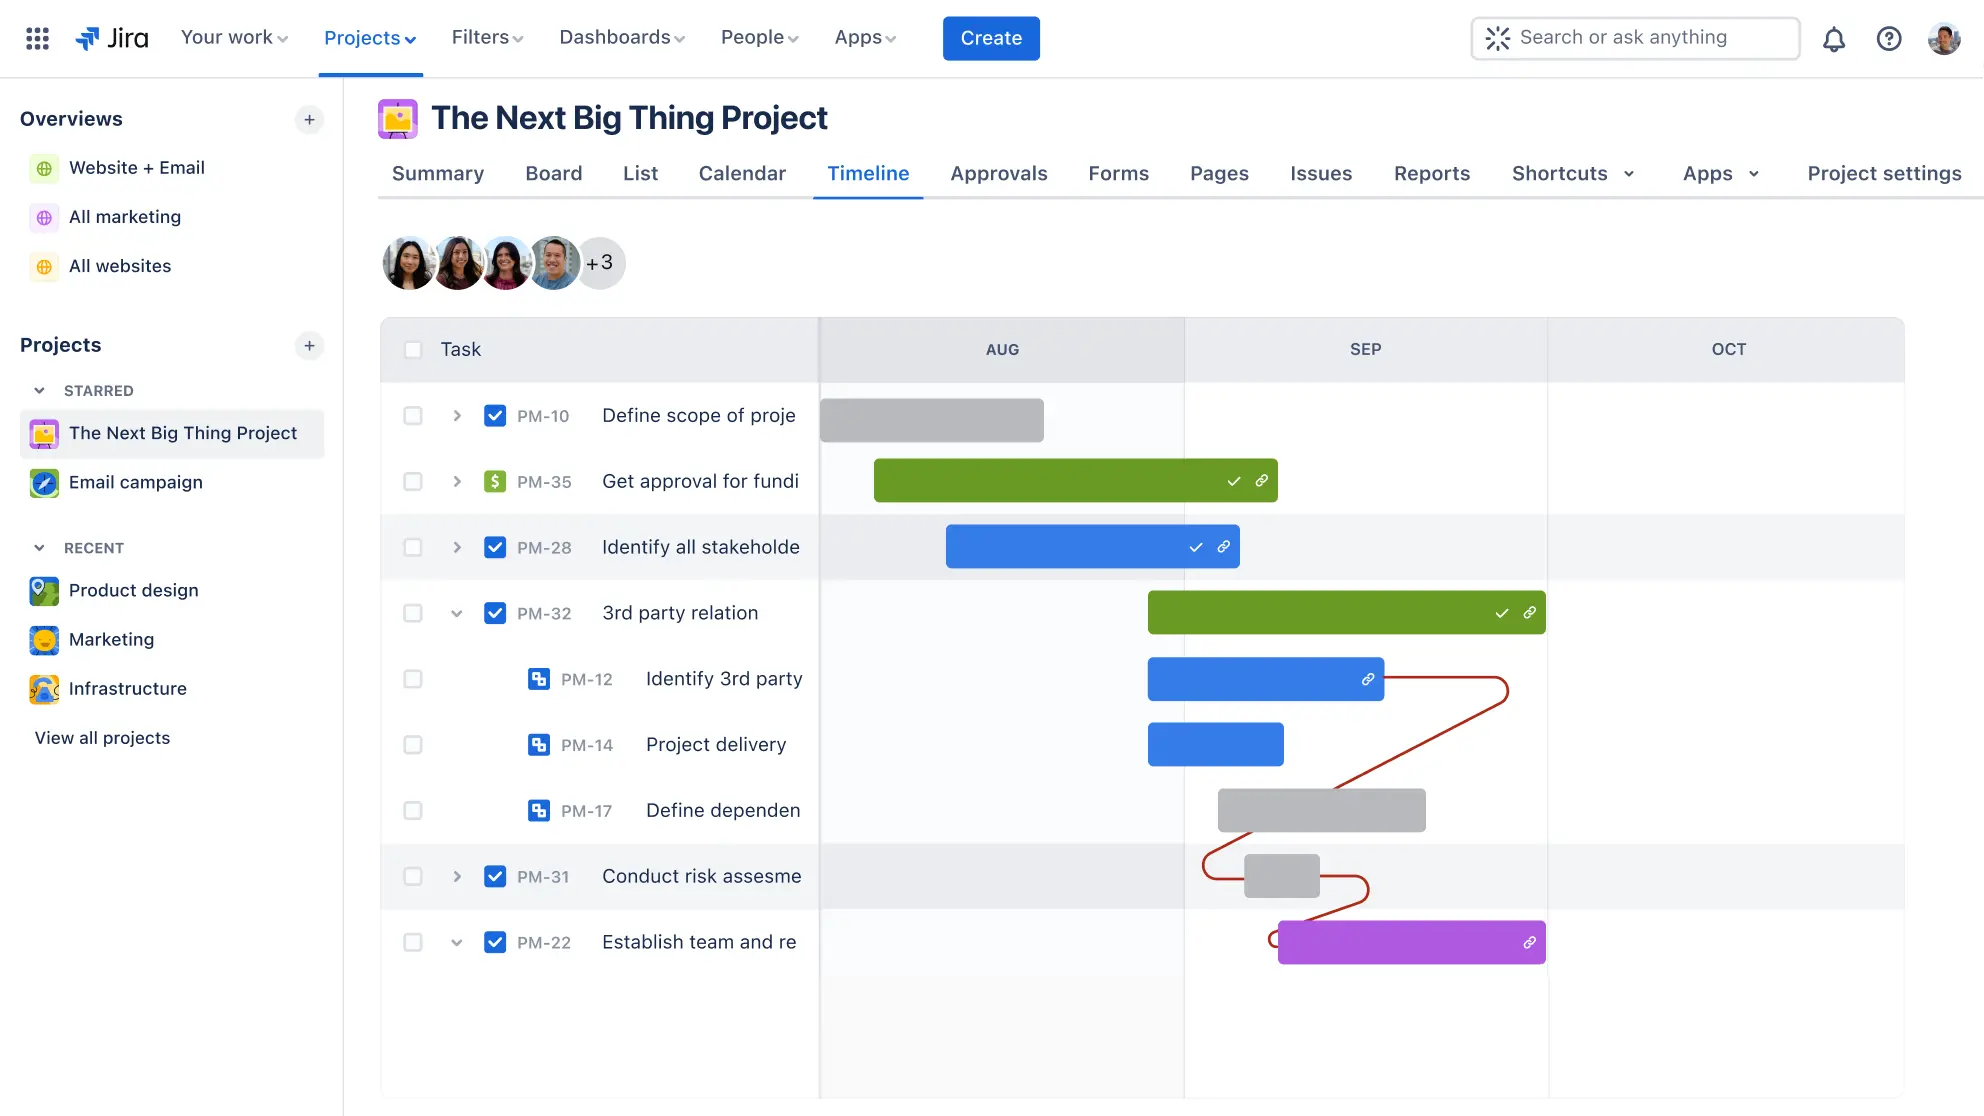Click the Search or ask anything field
Viewport: 1984px width, 1116px height.
click(1635, 38)
